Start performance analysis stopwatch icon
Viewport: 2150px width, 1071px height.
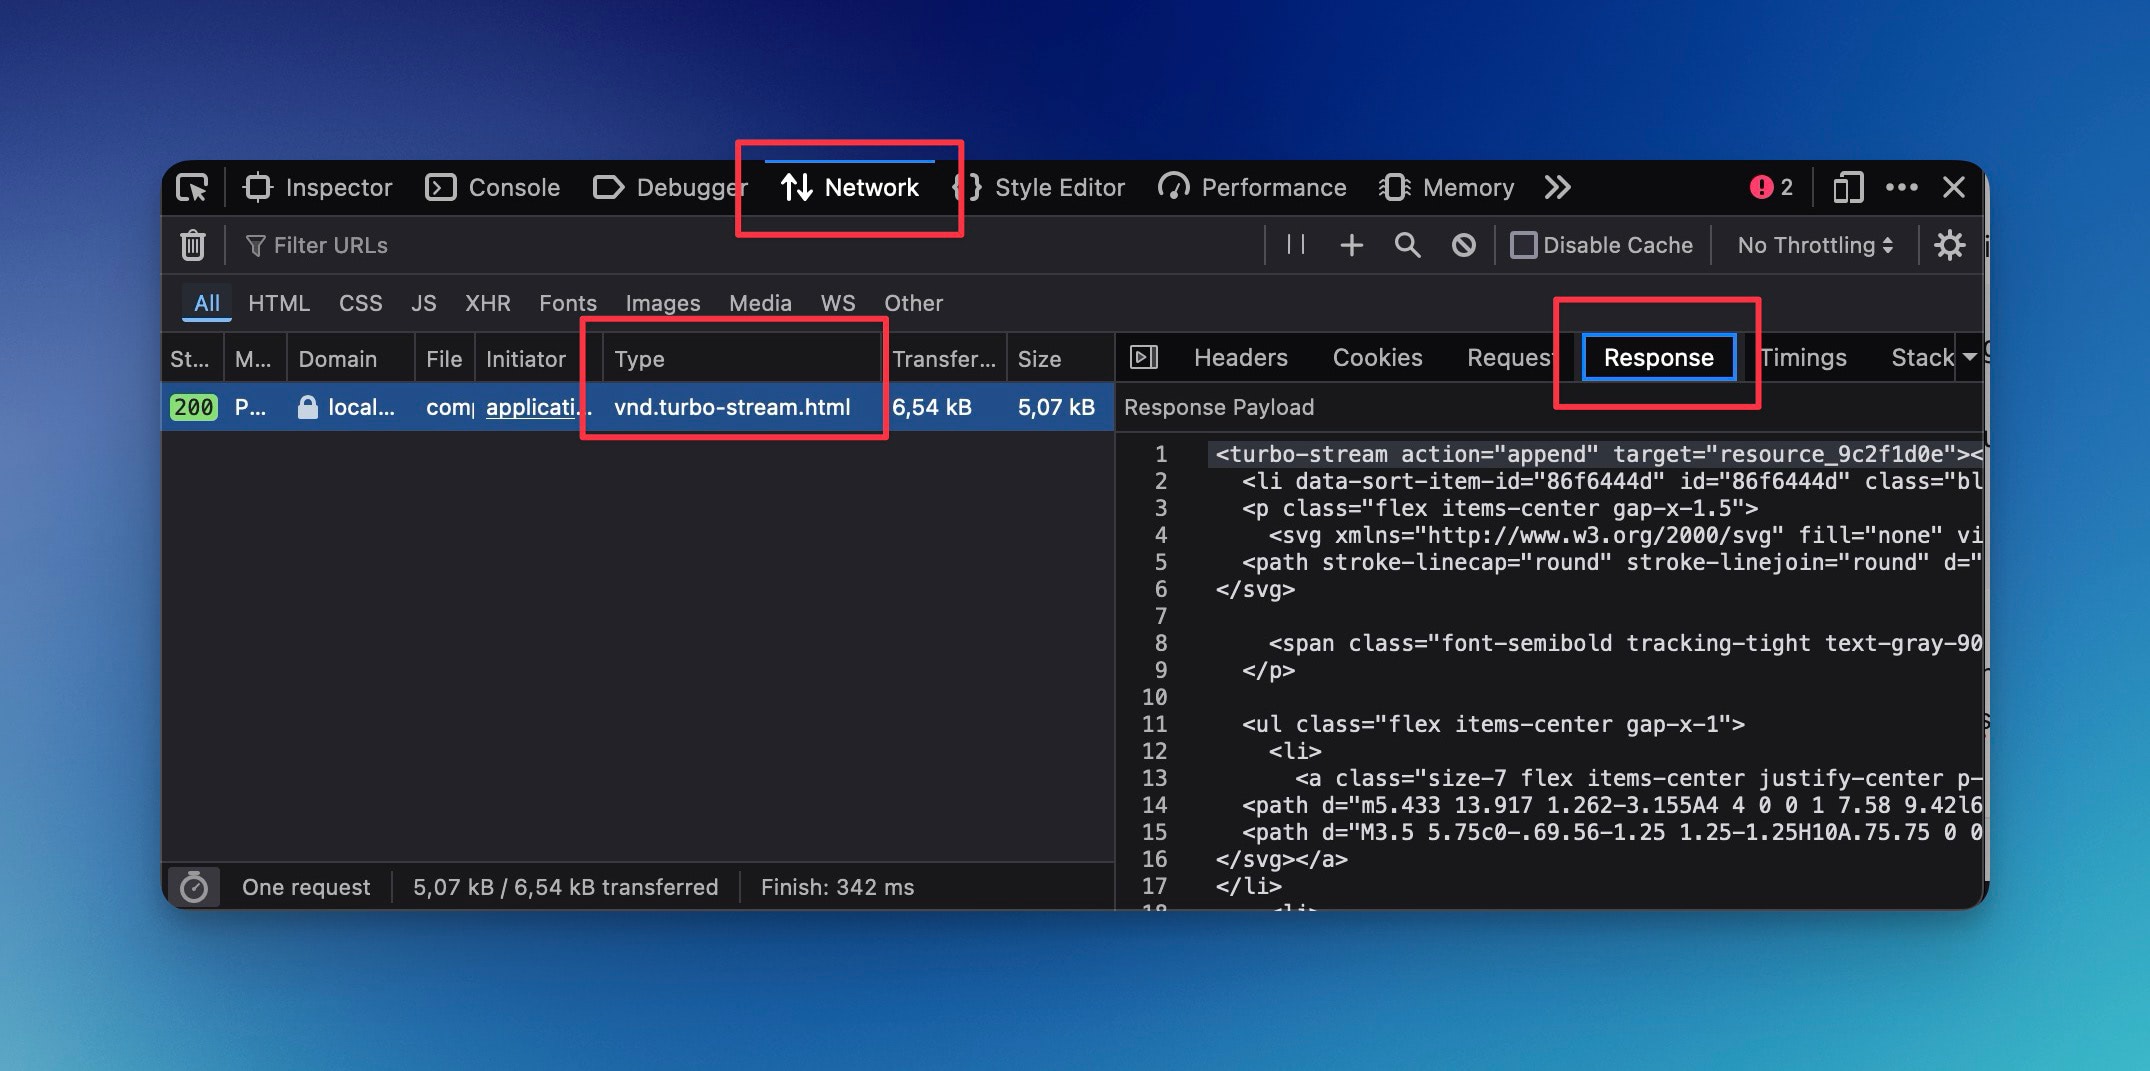[x=194, y=887]
